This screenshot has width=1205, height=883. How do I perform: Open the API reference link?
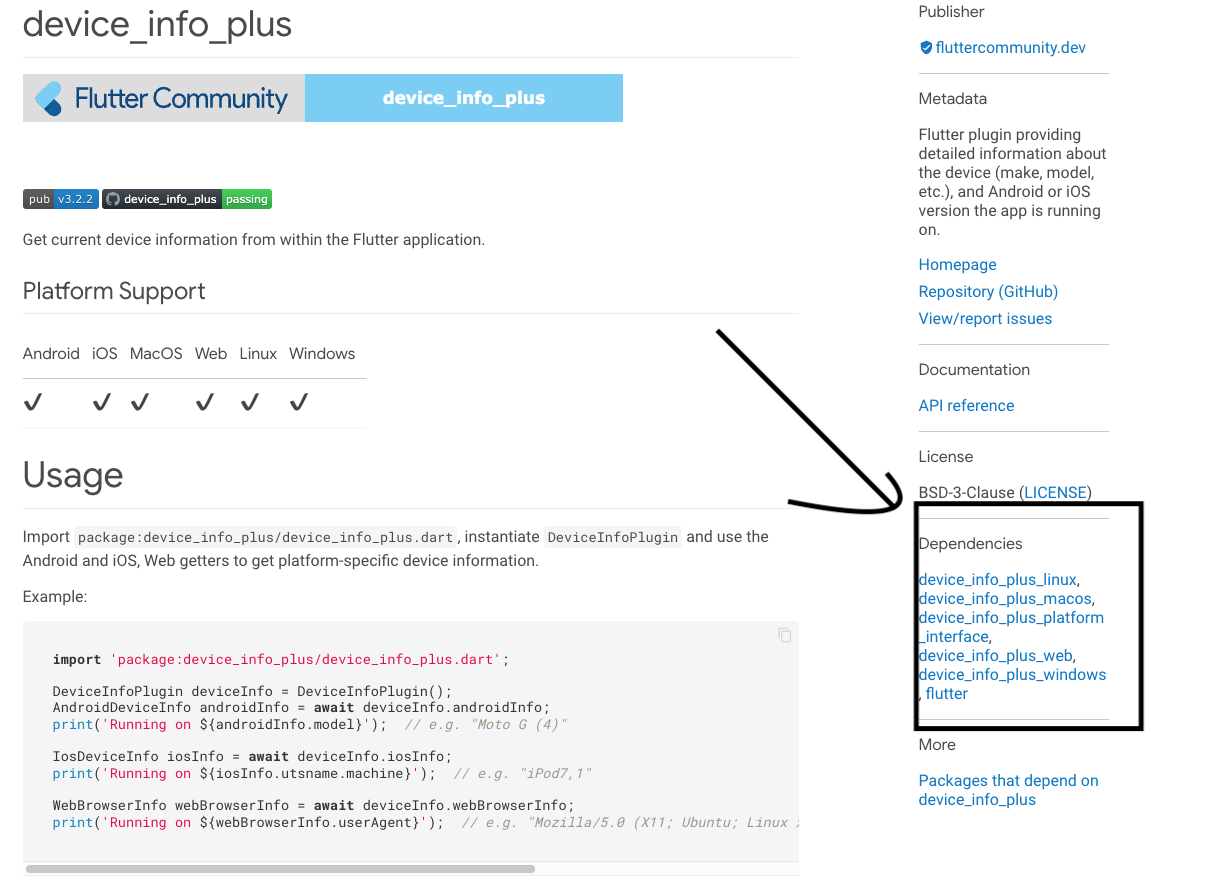pos(966,405)
